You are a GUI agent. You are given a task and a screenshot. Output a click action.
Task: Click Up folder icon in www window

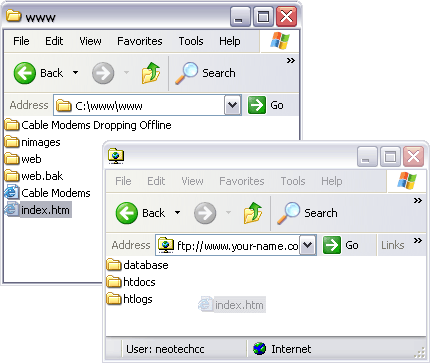tap(151, 73)
